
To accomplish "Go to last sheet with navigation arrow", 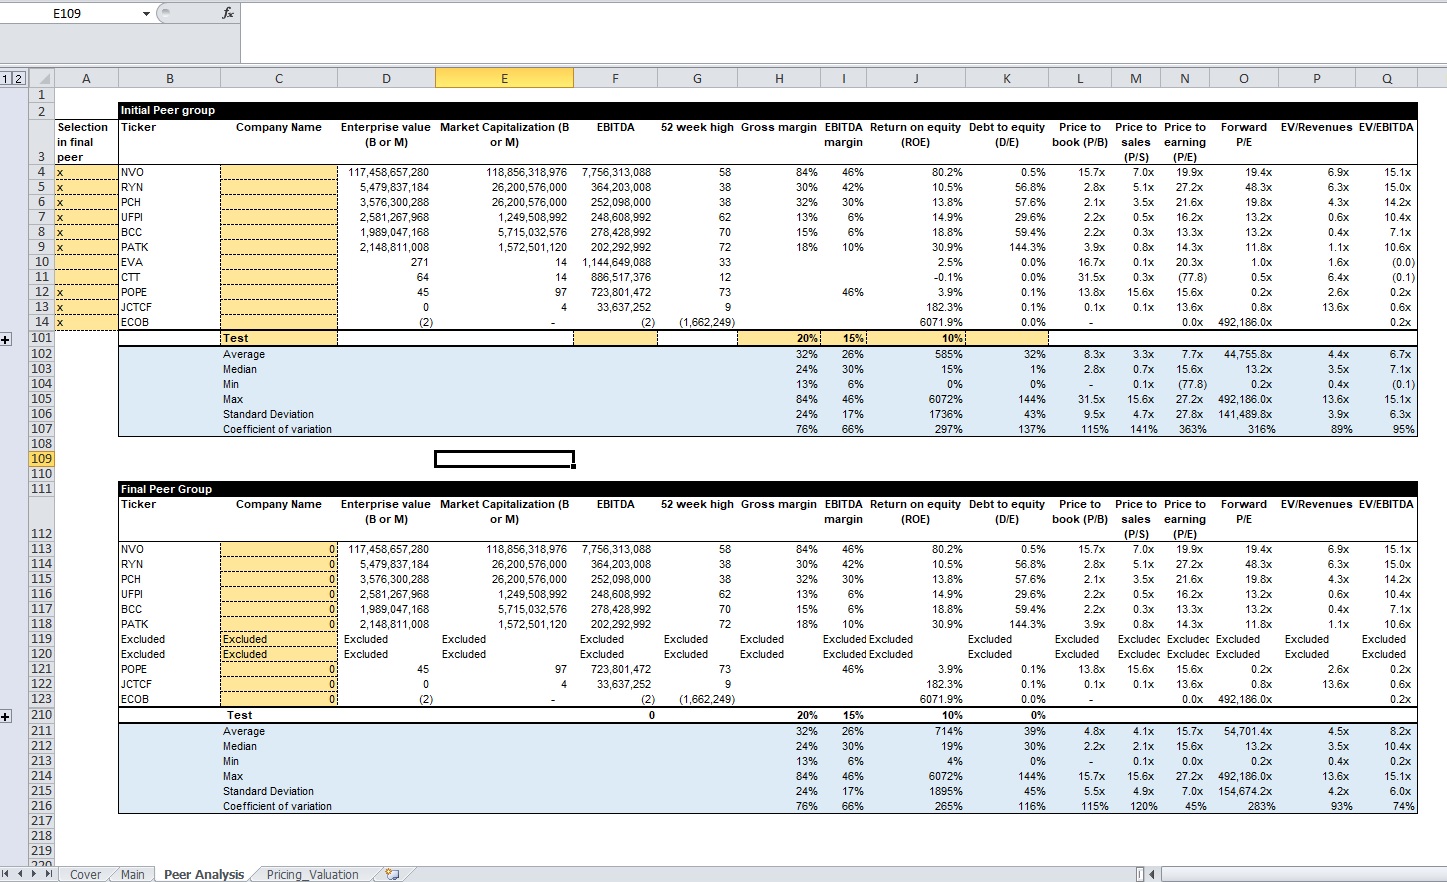I will coord(49,873).
